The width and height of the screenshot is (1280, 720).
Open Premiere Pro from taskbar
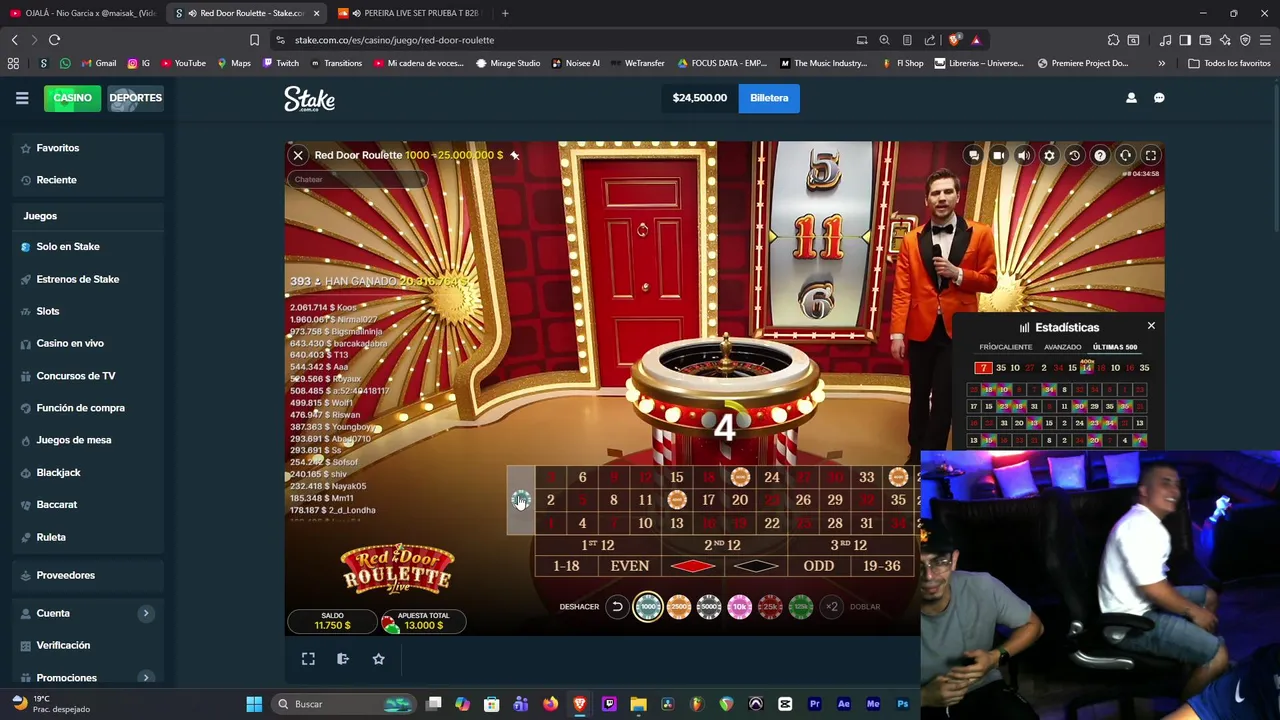[x=814, y=704]
